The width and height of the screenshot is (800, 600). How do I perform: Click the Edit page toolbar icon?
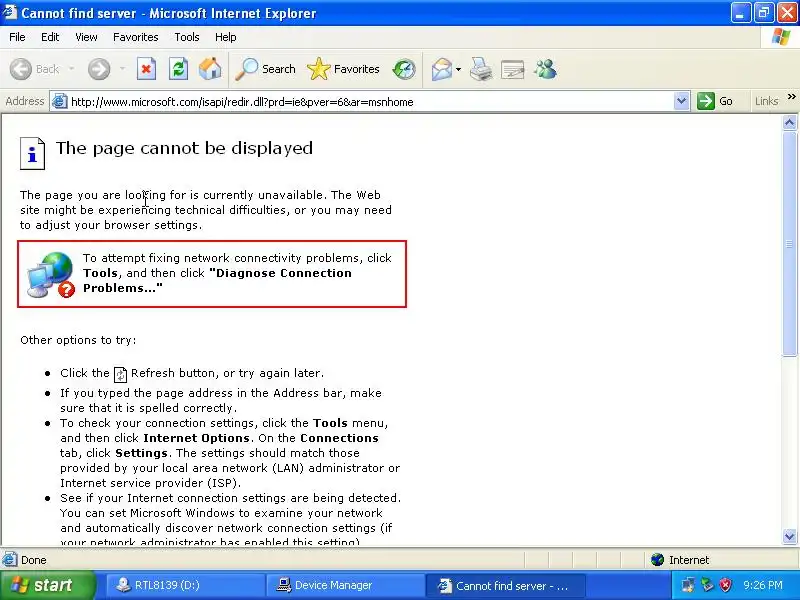pos(513,69)
